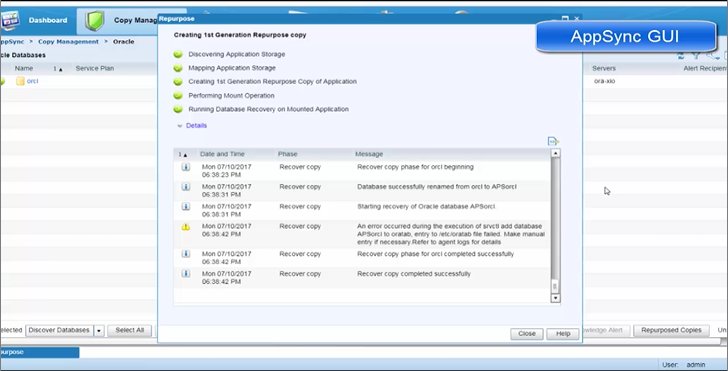Click the Name column header in databases list
This screenshot has width=728, height=371.
click(x=24, y=68)
